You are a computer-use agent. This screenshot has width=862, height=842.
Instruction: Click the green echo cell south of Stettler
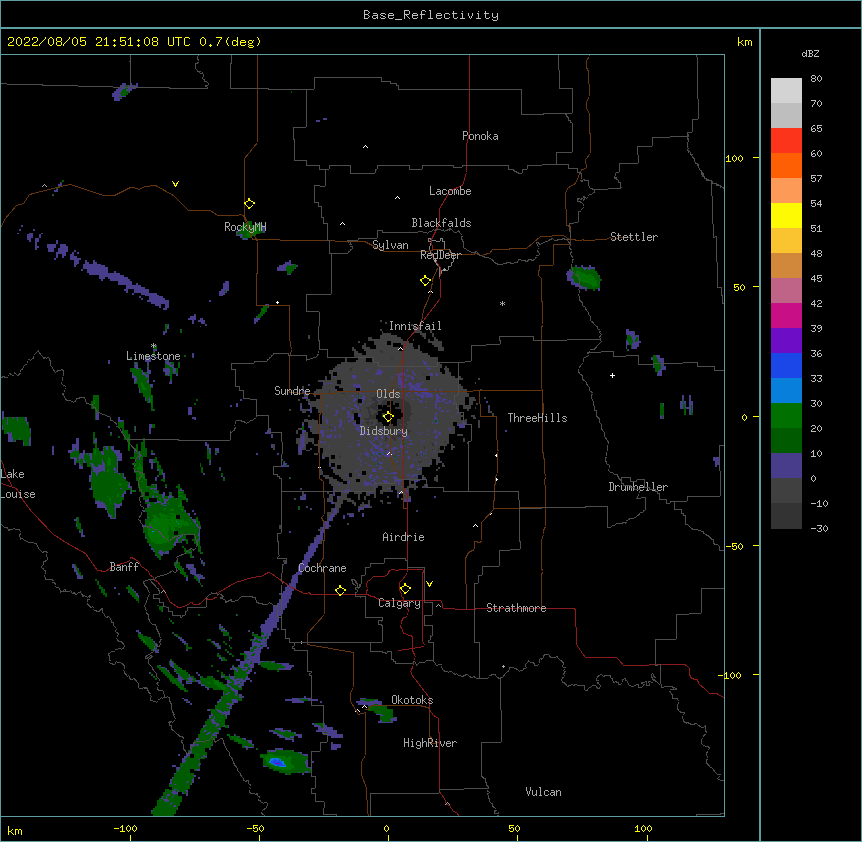coord(585,278)
